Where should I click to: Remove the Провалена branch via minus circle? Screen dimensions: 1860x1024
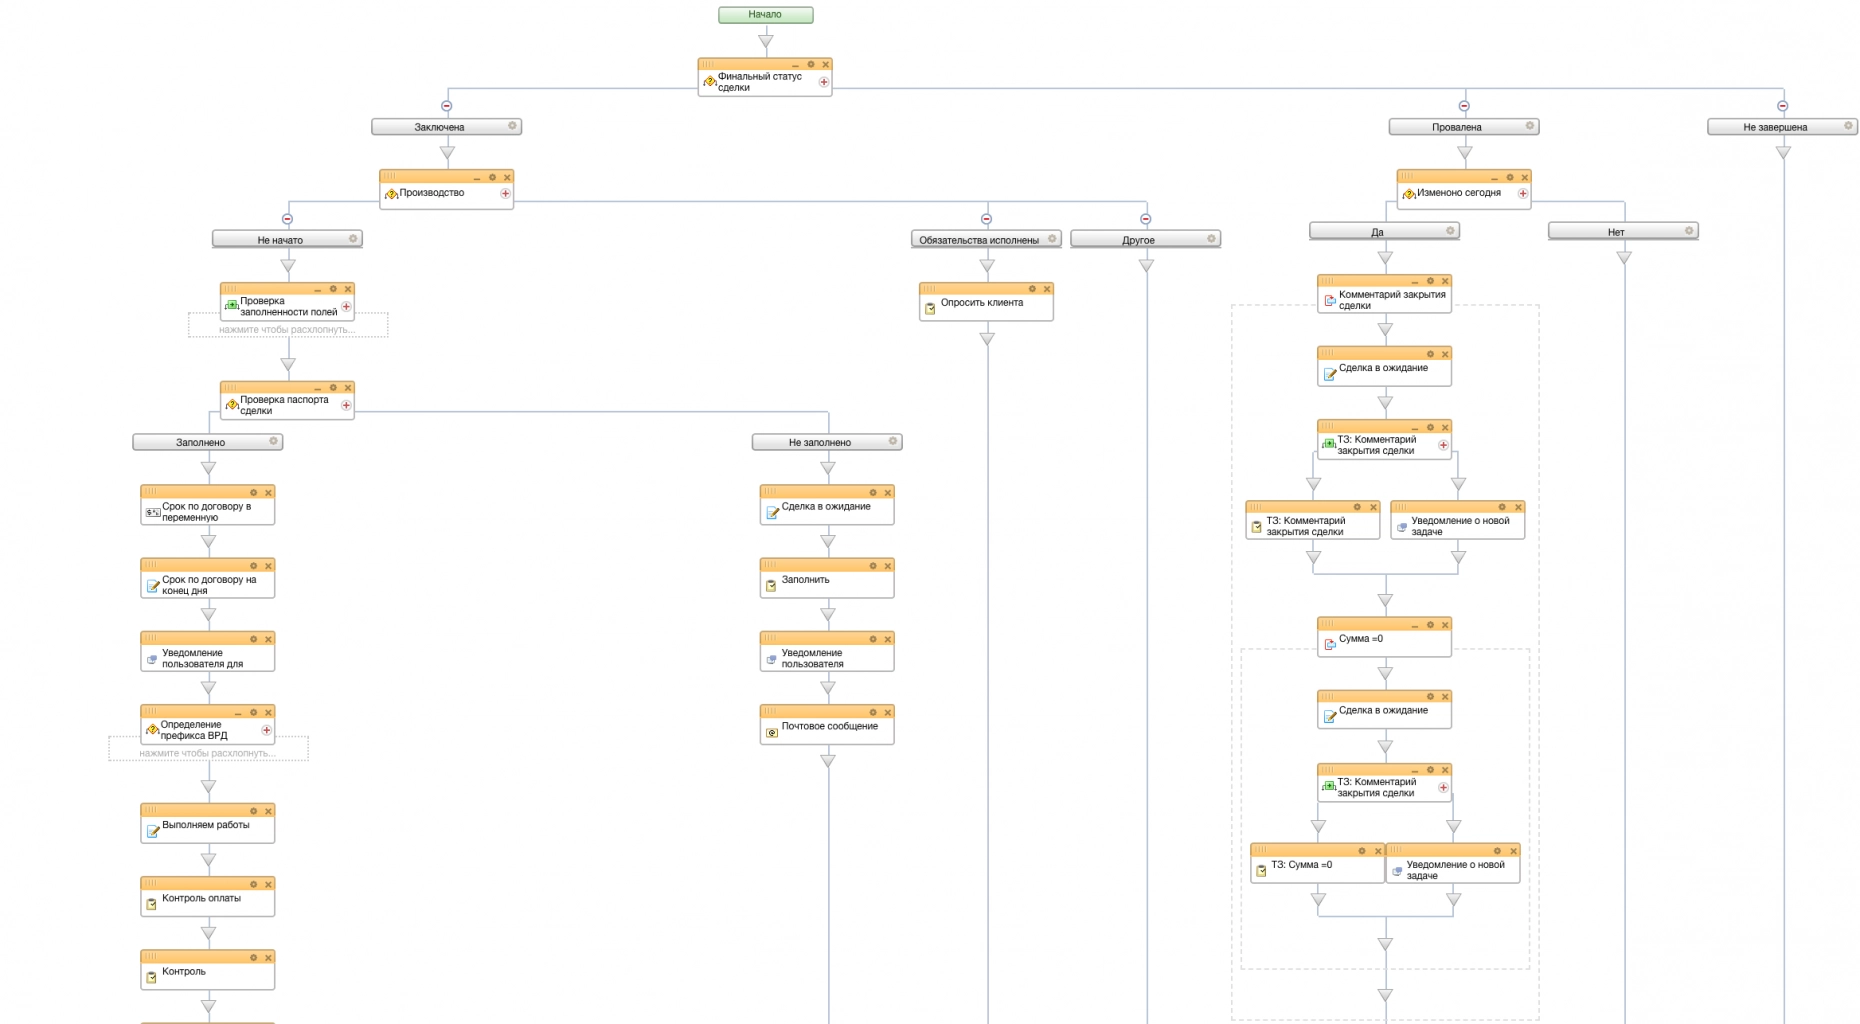pos(1464,106)
